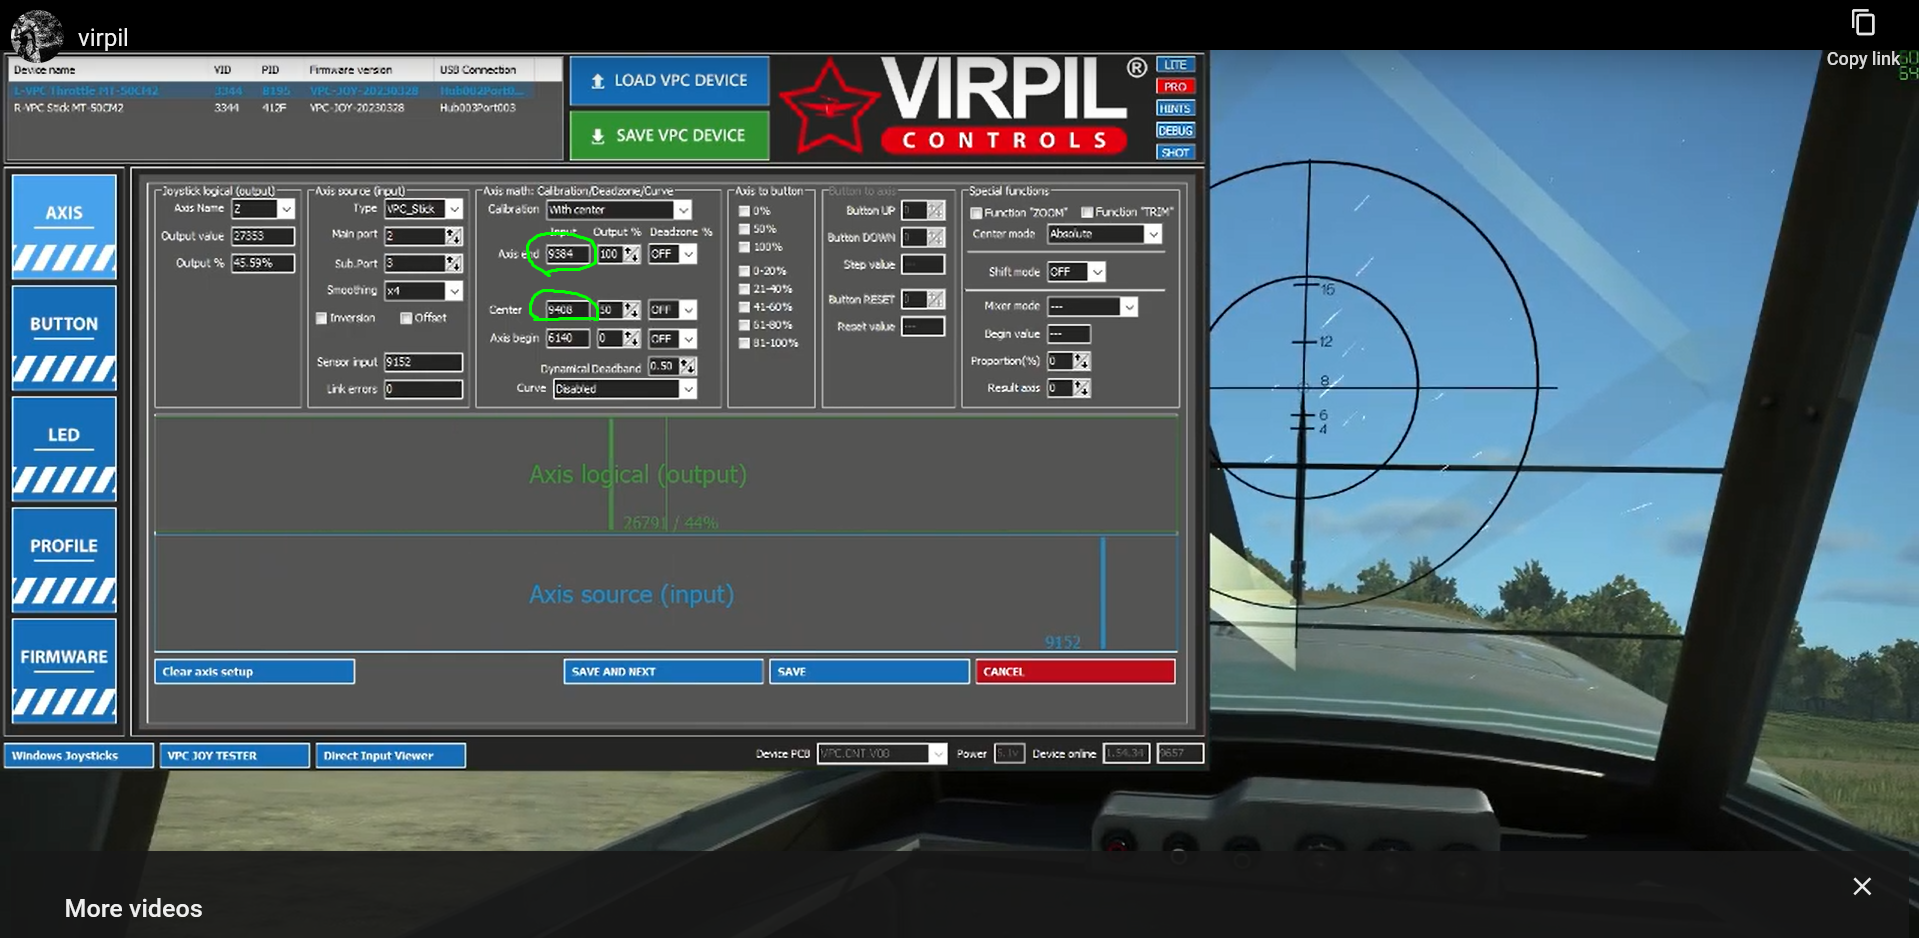Click the SAVE AND NEXT button

coord(663,672)
